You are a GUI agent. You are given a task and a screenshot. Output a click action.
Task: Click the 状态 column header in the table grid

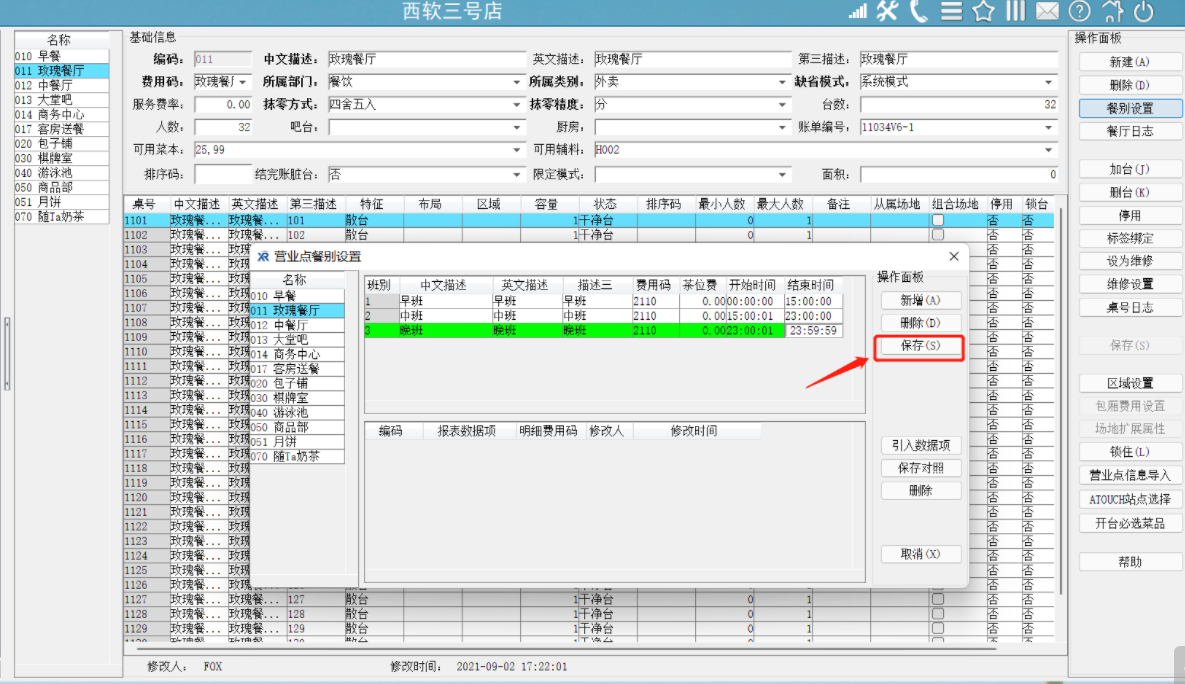pyautogui.click(x=605, y=204)
